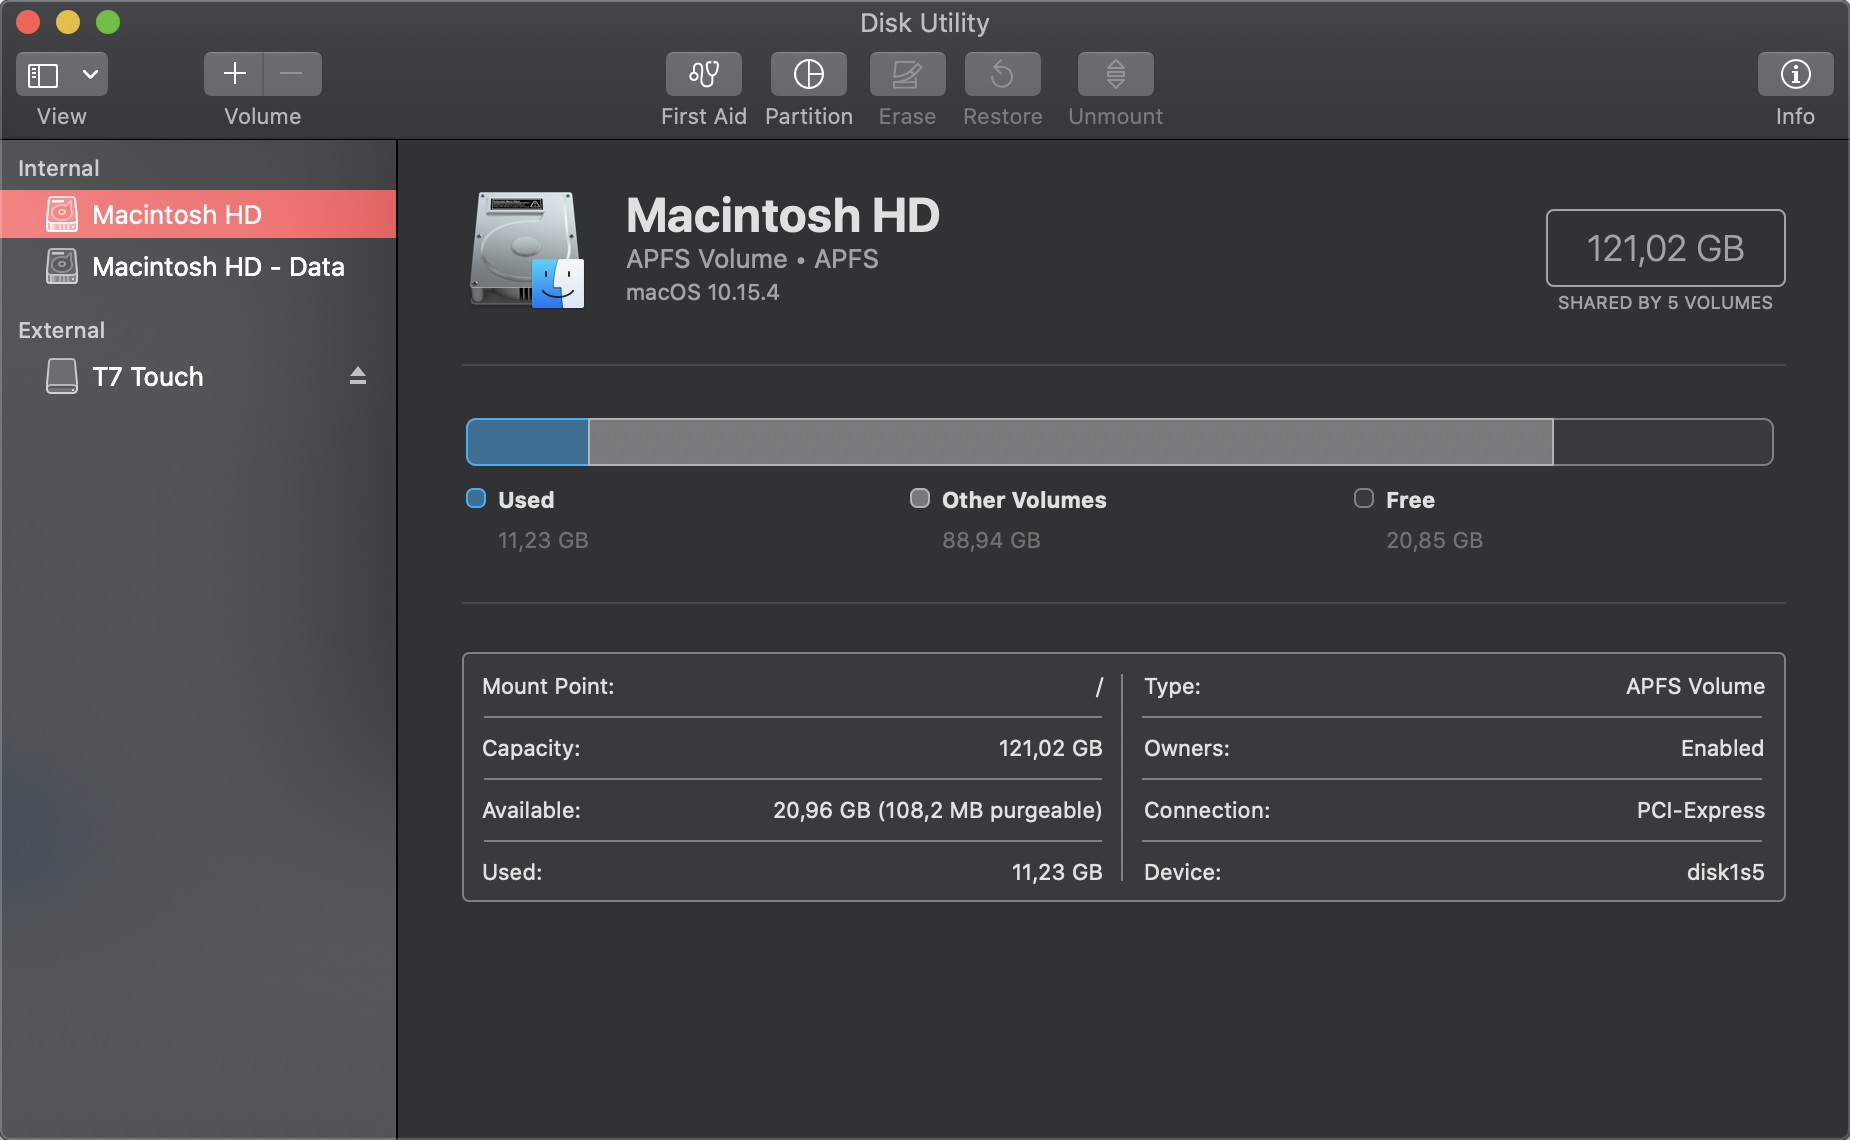
Task: Click the 'APFS Volume • APFS' subtitle
Action: 752,259
